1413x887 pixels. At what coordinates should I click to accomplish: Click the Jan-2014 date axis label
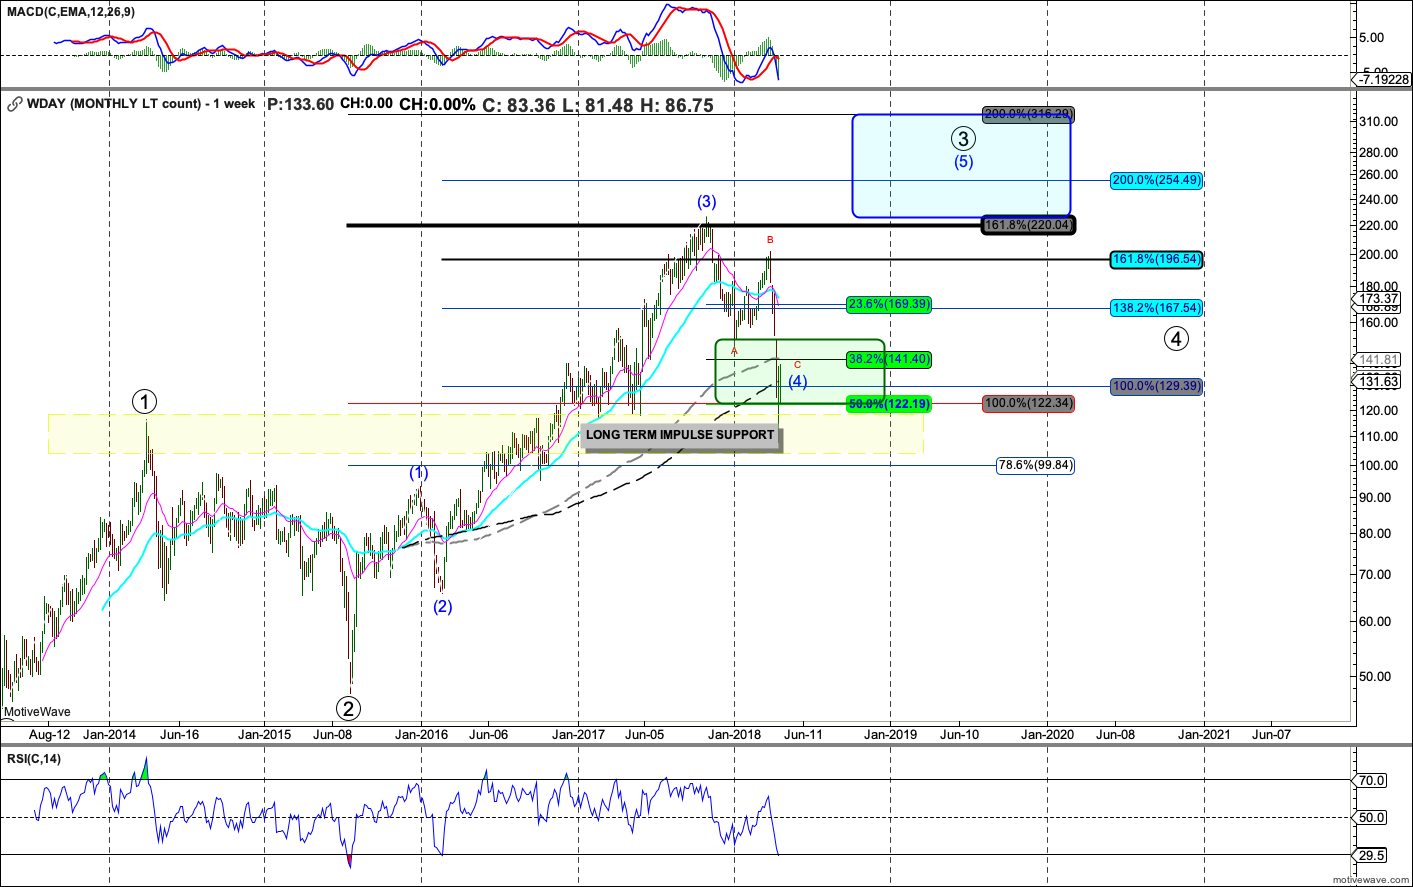click(109, 734)
